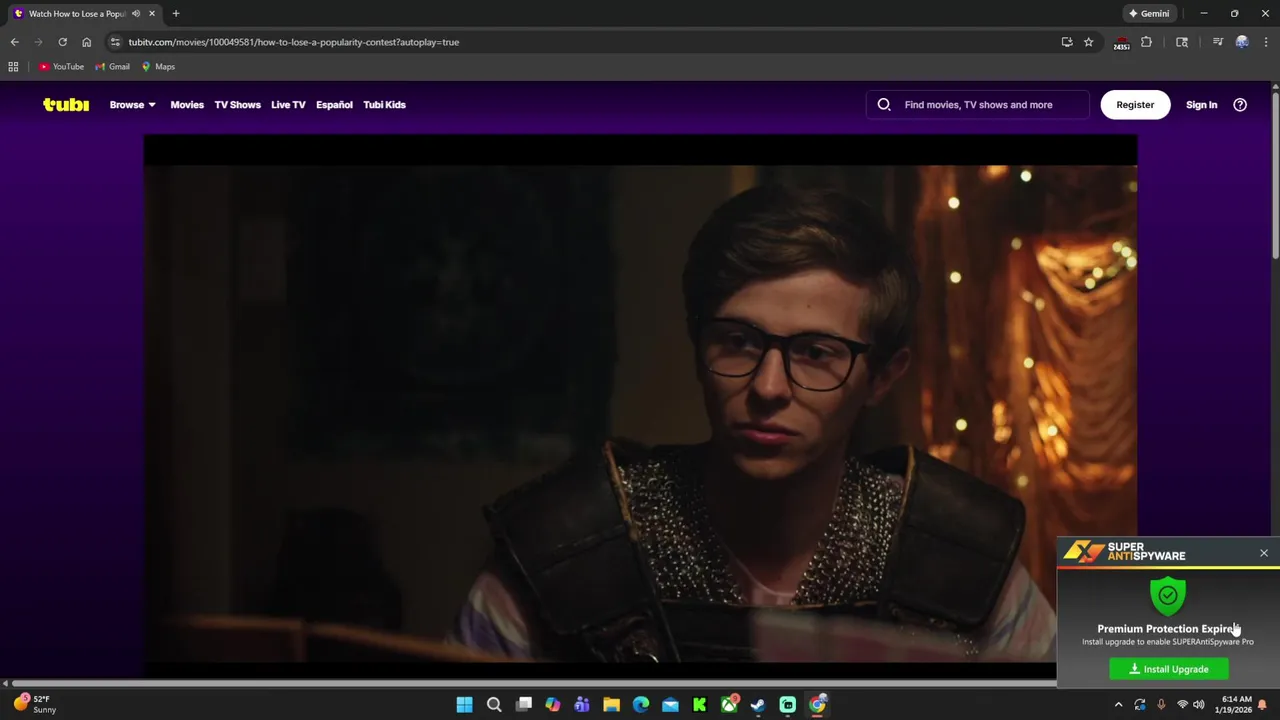Click the browser Home button
The image size is (1280, 720).
click(86, 42)
